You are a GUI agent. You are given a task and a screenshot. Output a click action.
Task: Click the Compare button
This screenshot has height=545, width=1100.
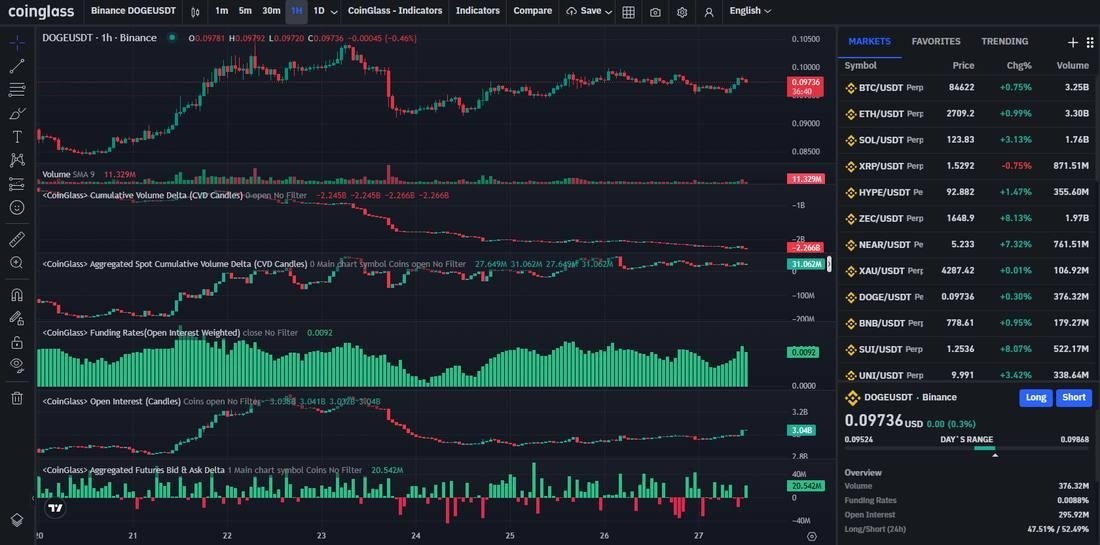(x=532, y=11)
